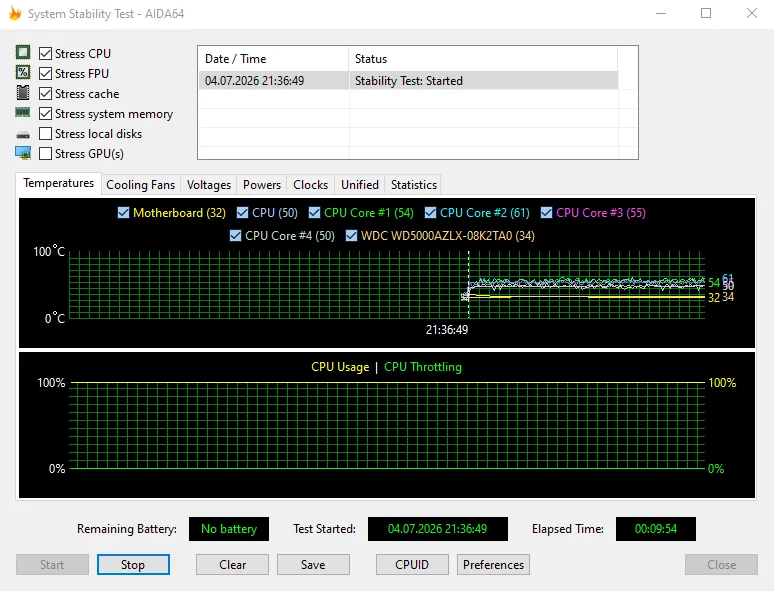
Task: Switch to the Powers tab
Action: pos(262,185)
